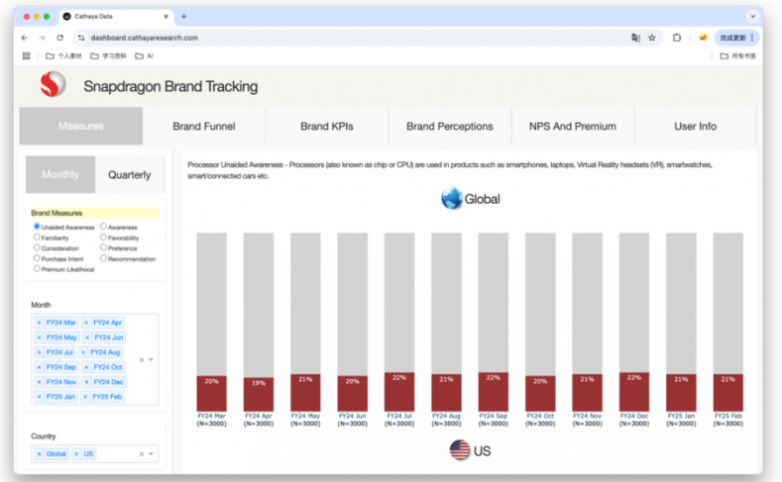This screenshot has width=782, height=482.
Task: Open a new tab with the plus icon
Action: (184, 17)
